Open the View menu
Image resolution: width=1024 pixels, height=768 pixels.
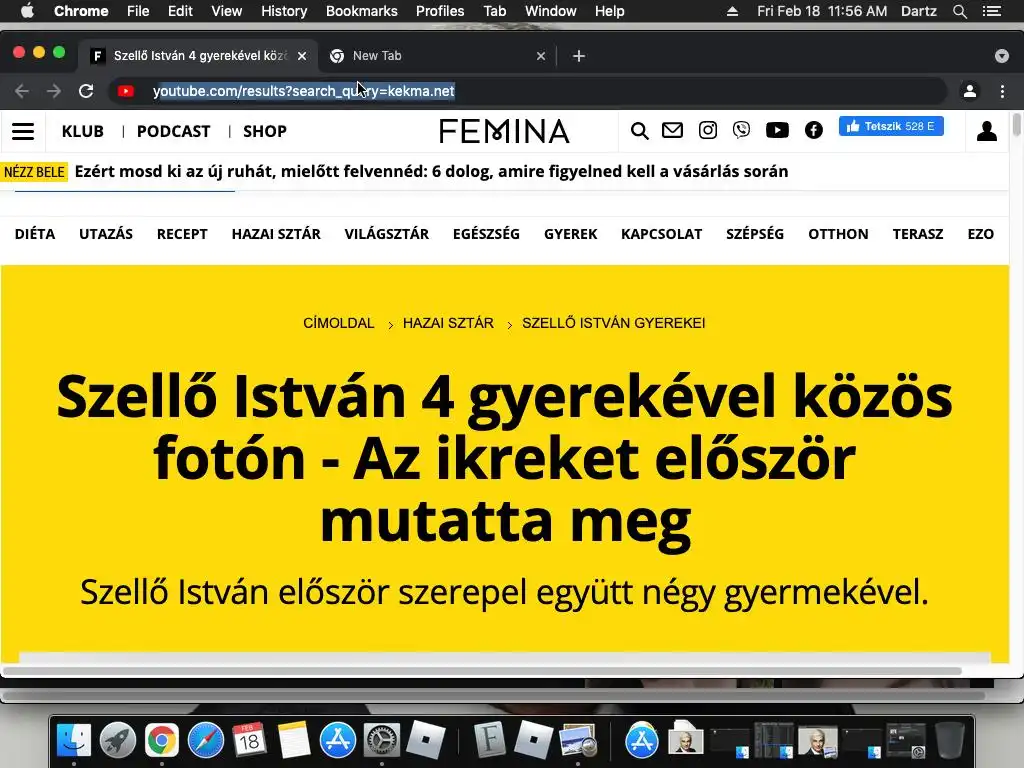point(227,11)
